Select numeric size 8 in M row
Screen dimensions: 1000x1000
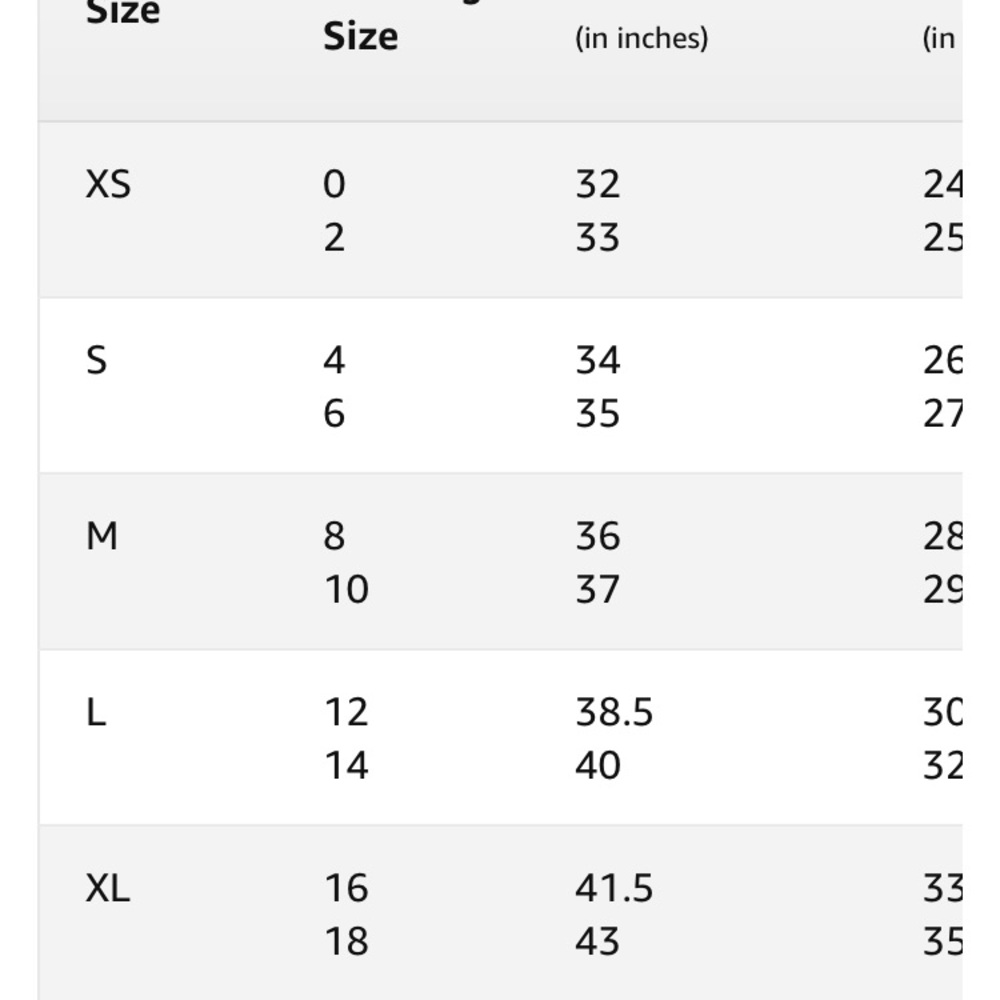click(x=334, y=537)
